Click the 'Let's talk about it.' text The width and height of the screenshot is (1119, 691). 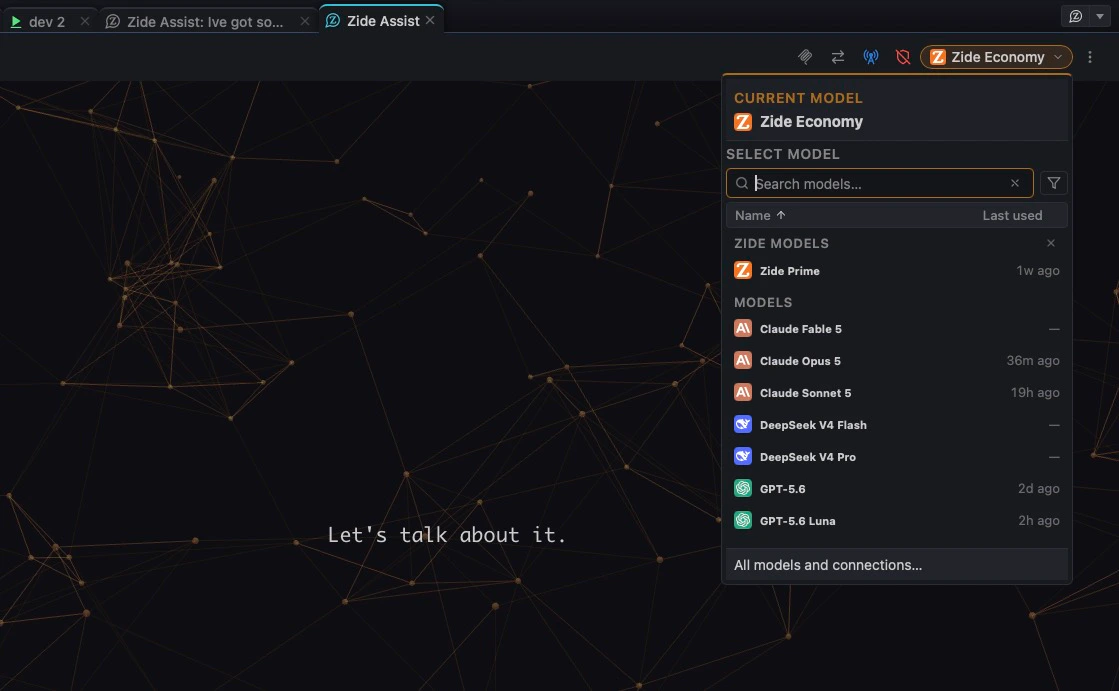point(447,535)
